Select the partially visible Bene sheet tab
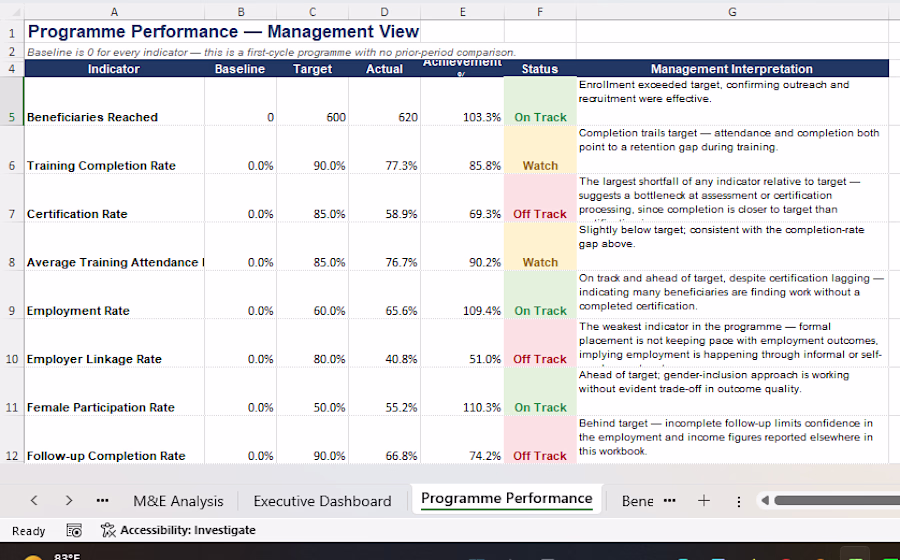Viewport: 900px width, 560px height. coord(637,501)
